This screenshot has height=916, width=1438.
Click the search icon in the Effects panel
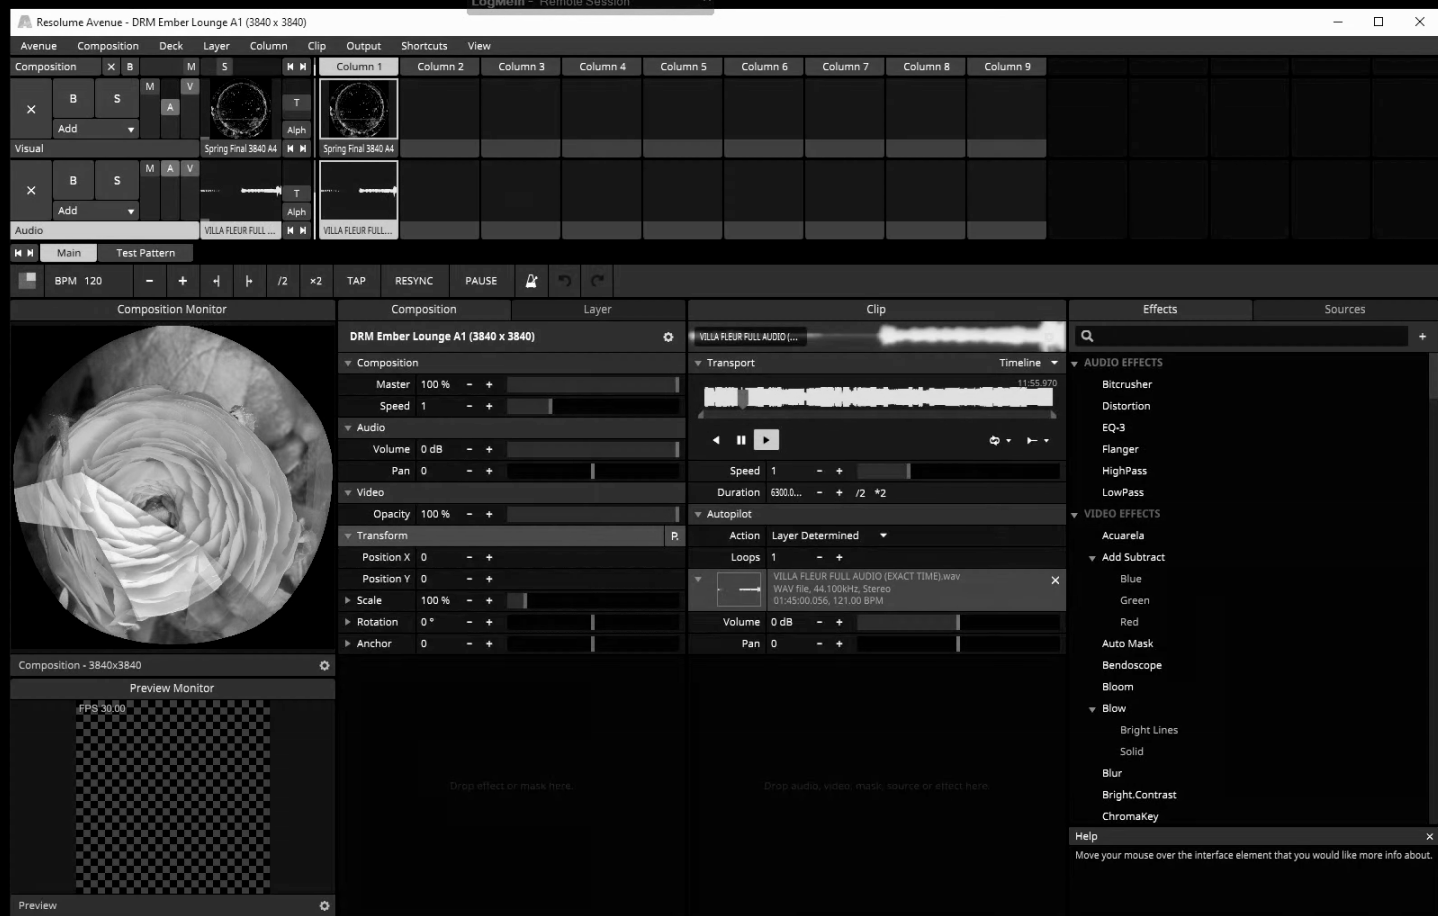tap(1087, 337)
